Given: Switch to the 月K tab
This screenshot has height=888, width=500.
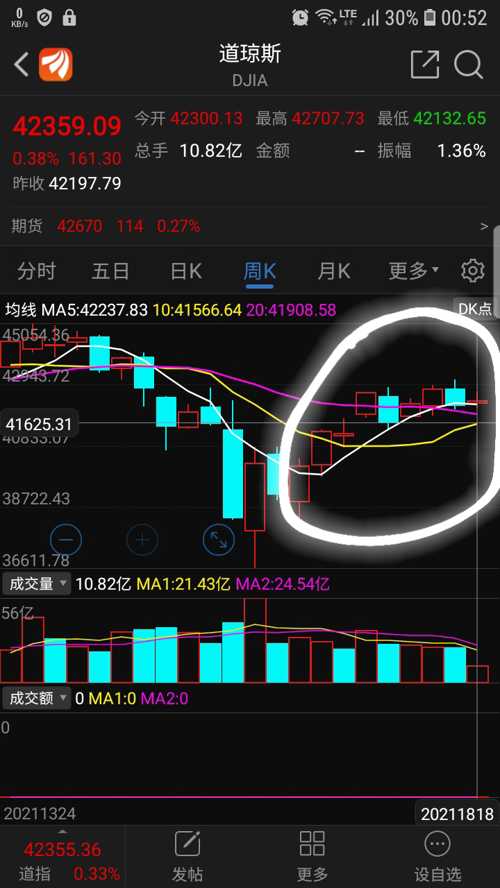Looking at the screenshot, I should coord(334,271).
